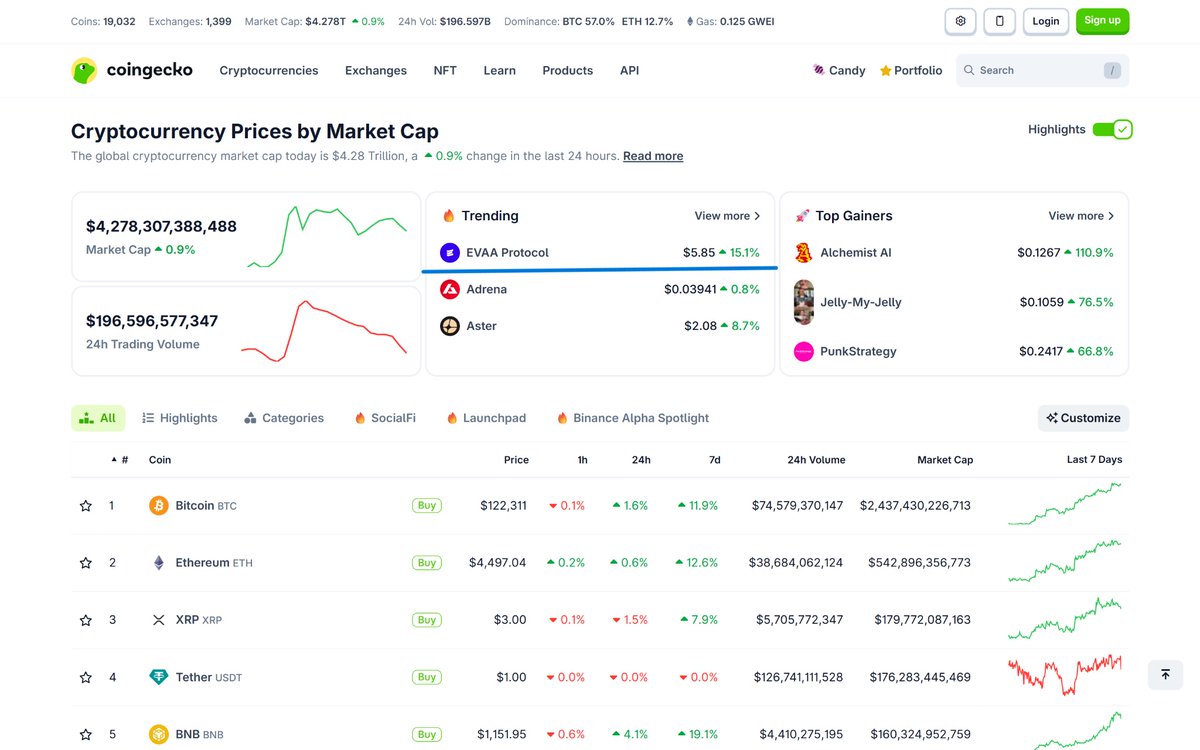Screen dimensions: 1200x750
Task: Click the Read more link
Action: (653, 156)
